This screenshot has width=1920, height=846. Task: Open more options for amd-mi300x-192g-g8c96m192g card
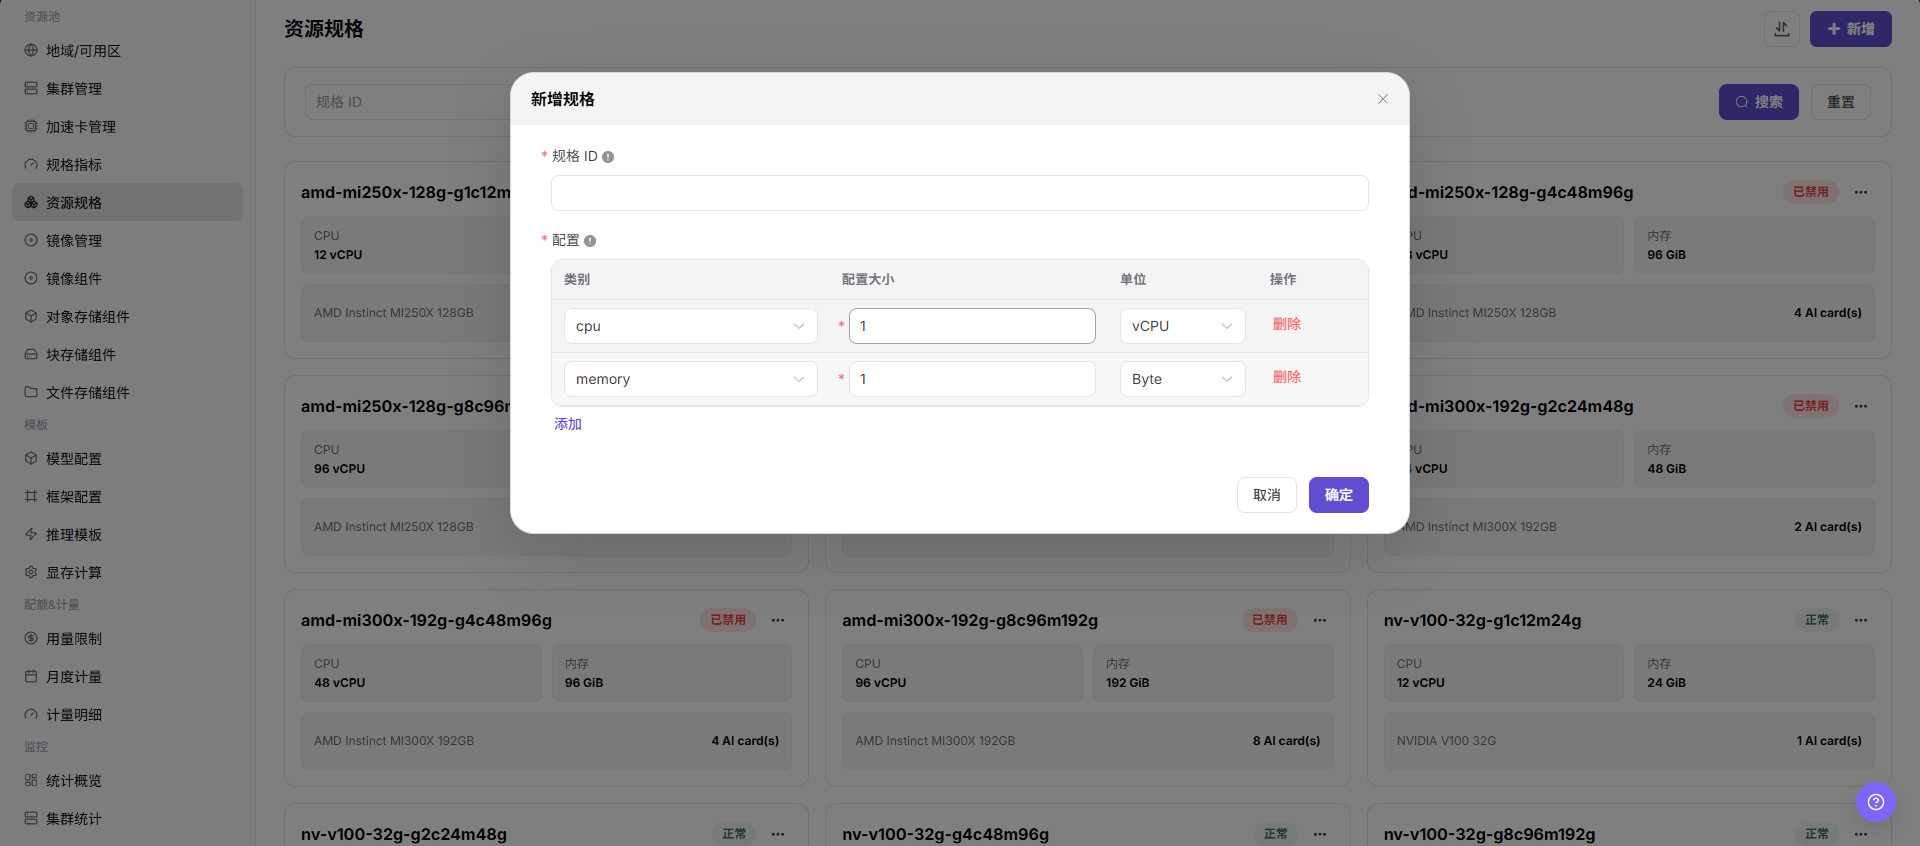[1320, 620]
